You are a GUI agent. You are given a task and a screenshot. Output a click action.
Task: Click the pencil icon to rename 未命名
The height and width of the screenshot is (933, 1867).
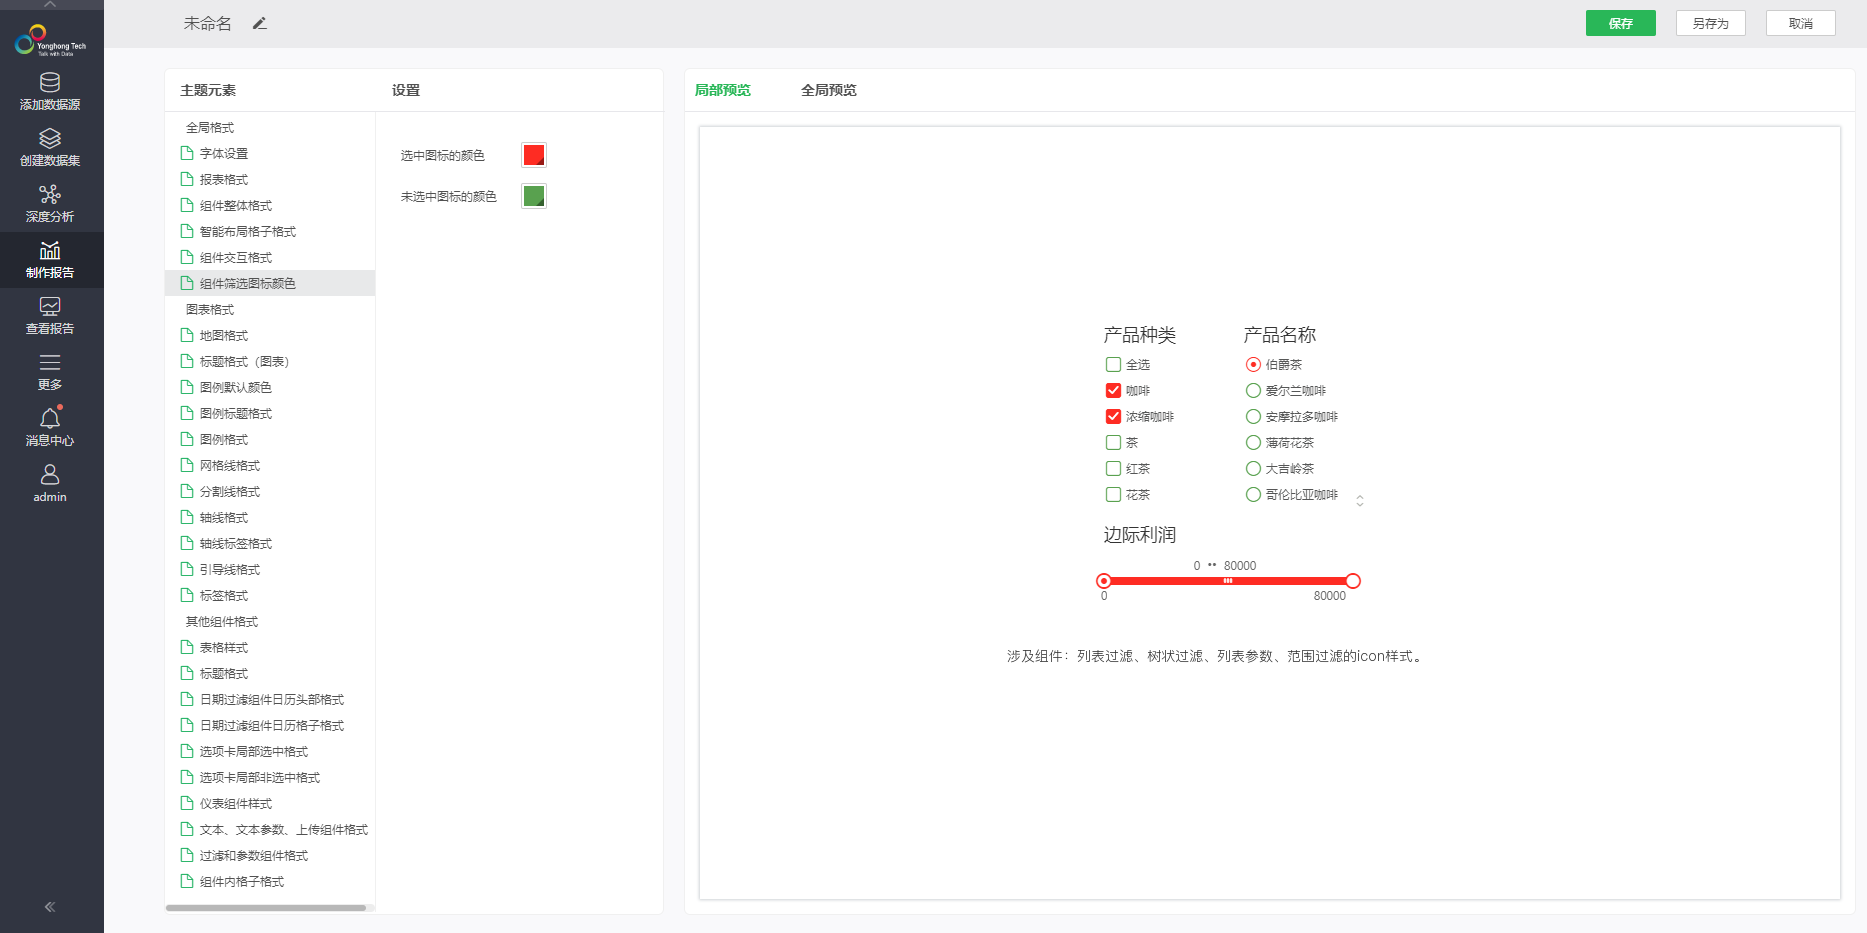pos(259,23)
